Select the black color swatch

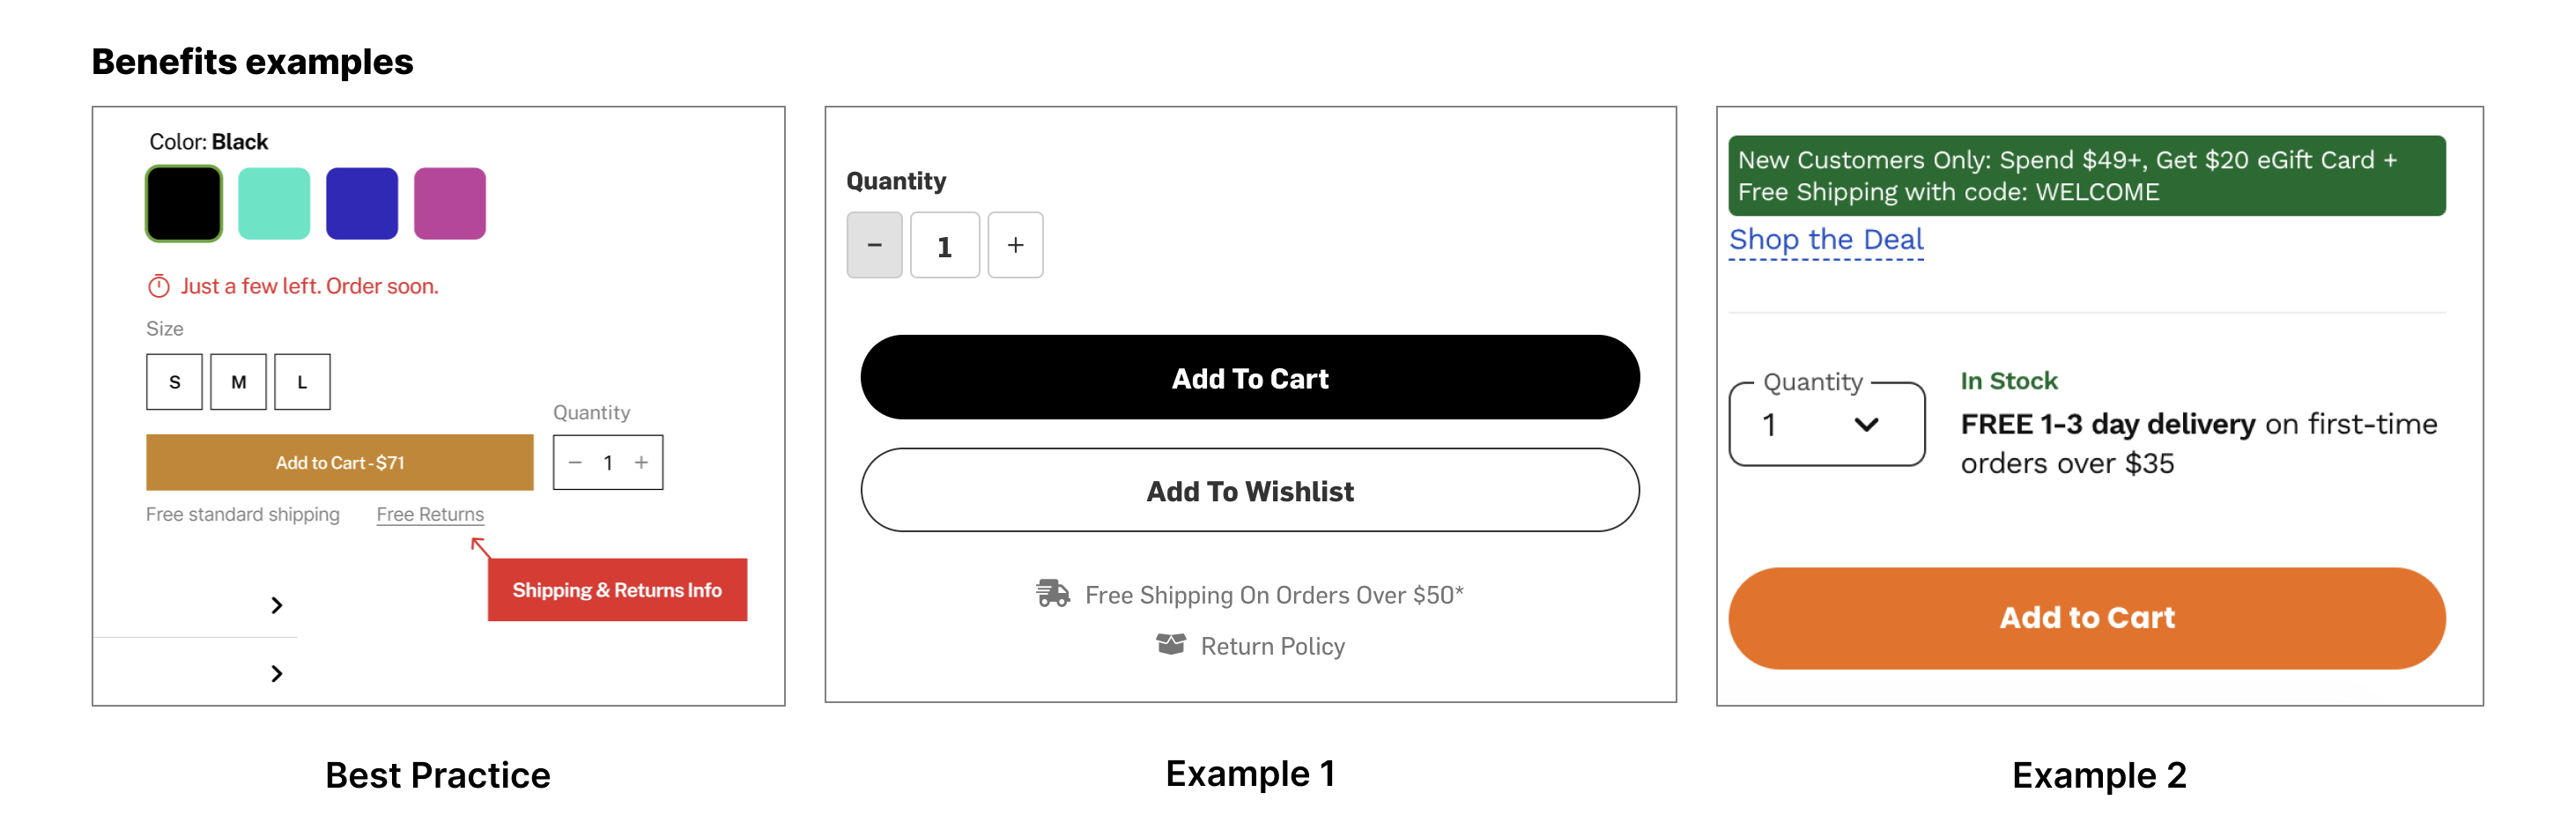coord(184,204)
